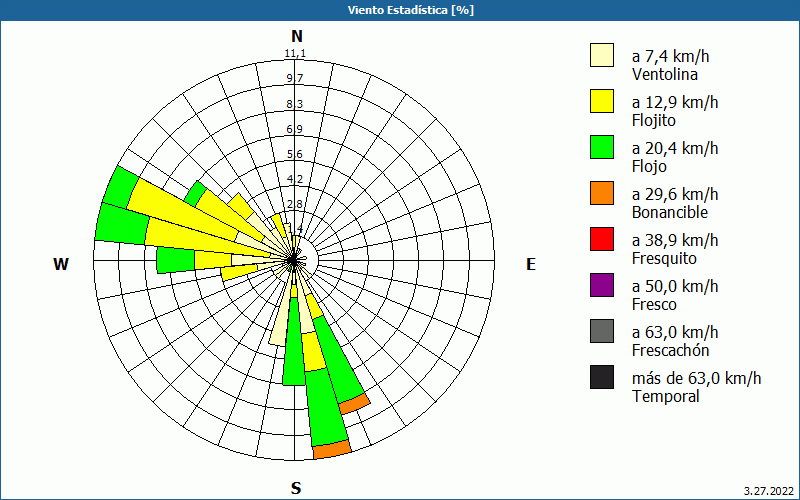Click the 9,7 ring scale value
This screenshot has height=500, width=800.
coord(295,78)
